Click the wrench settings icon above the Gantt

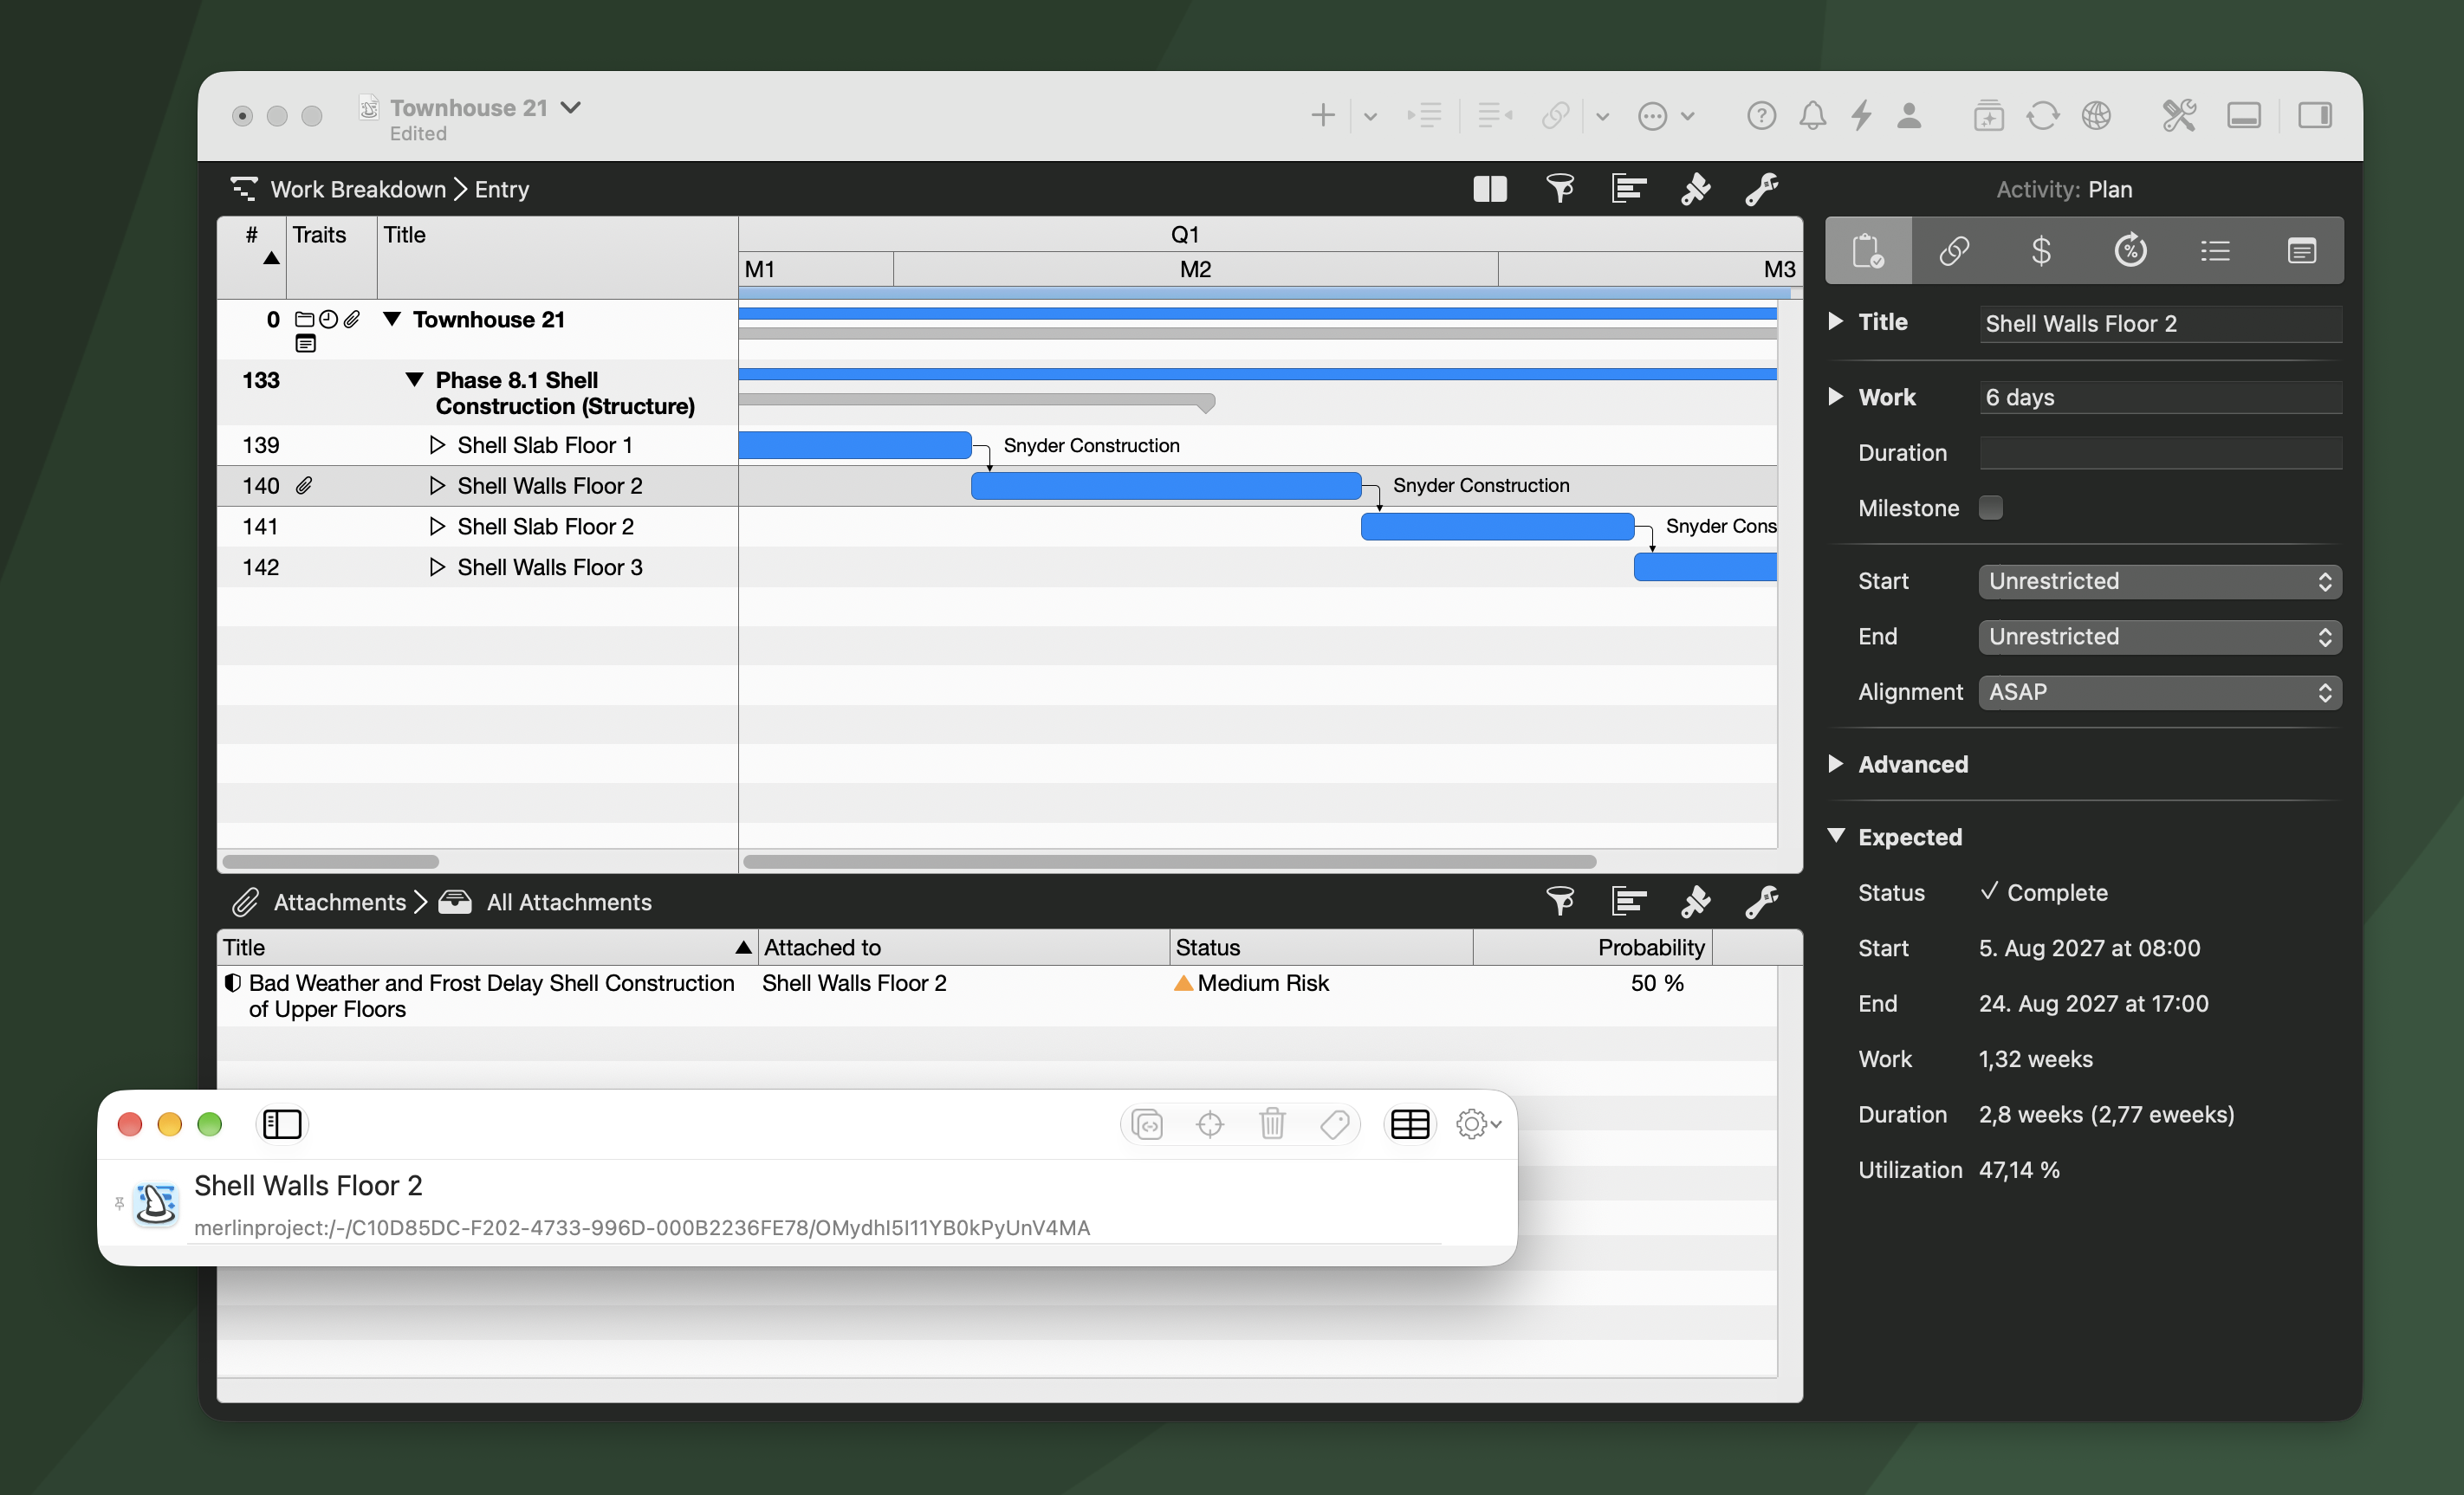[1761, 189]
